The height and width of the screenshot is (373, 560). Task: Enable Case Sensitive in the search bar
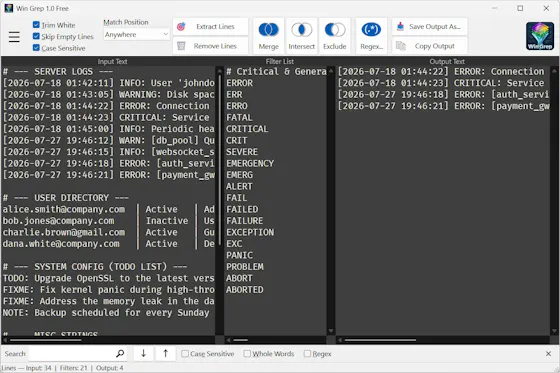[185, 354]
